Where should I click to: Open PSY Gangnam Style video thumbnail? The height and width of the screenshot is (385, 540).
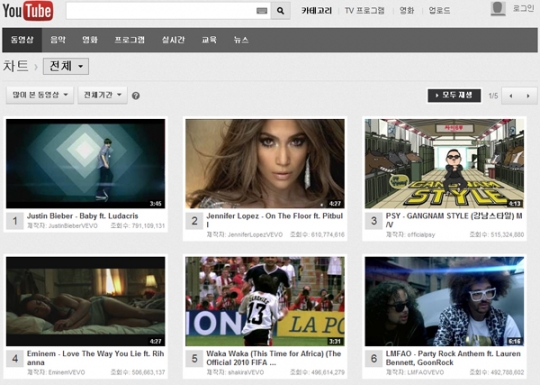tap(444, 164)
